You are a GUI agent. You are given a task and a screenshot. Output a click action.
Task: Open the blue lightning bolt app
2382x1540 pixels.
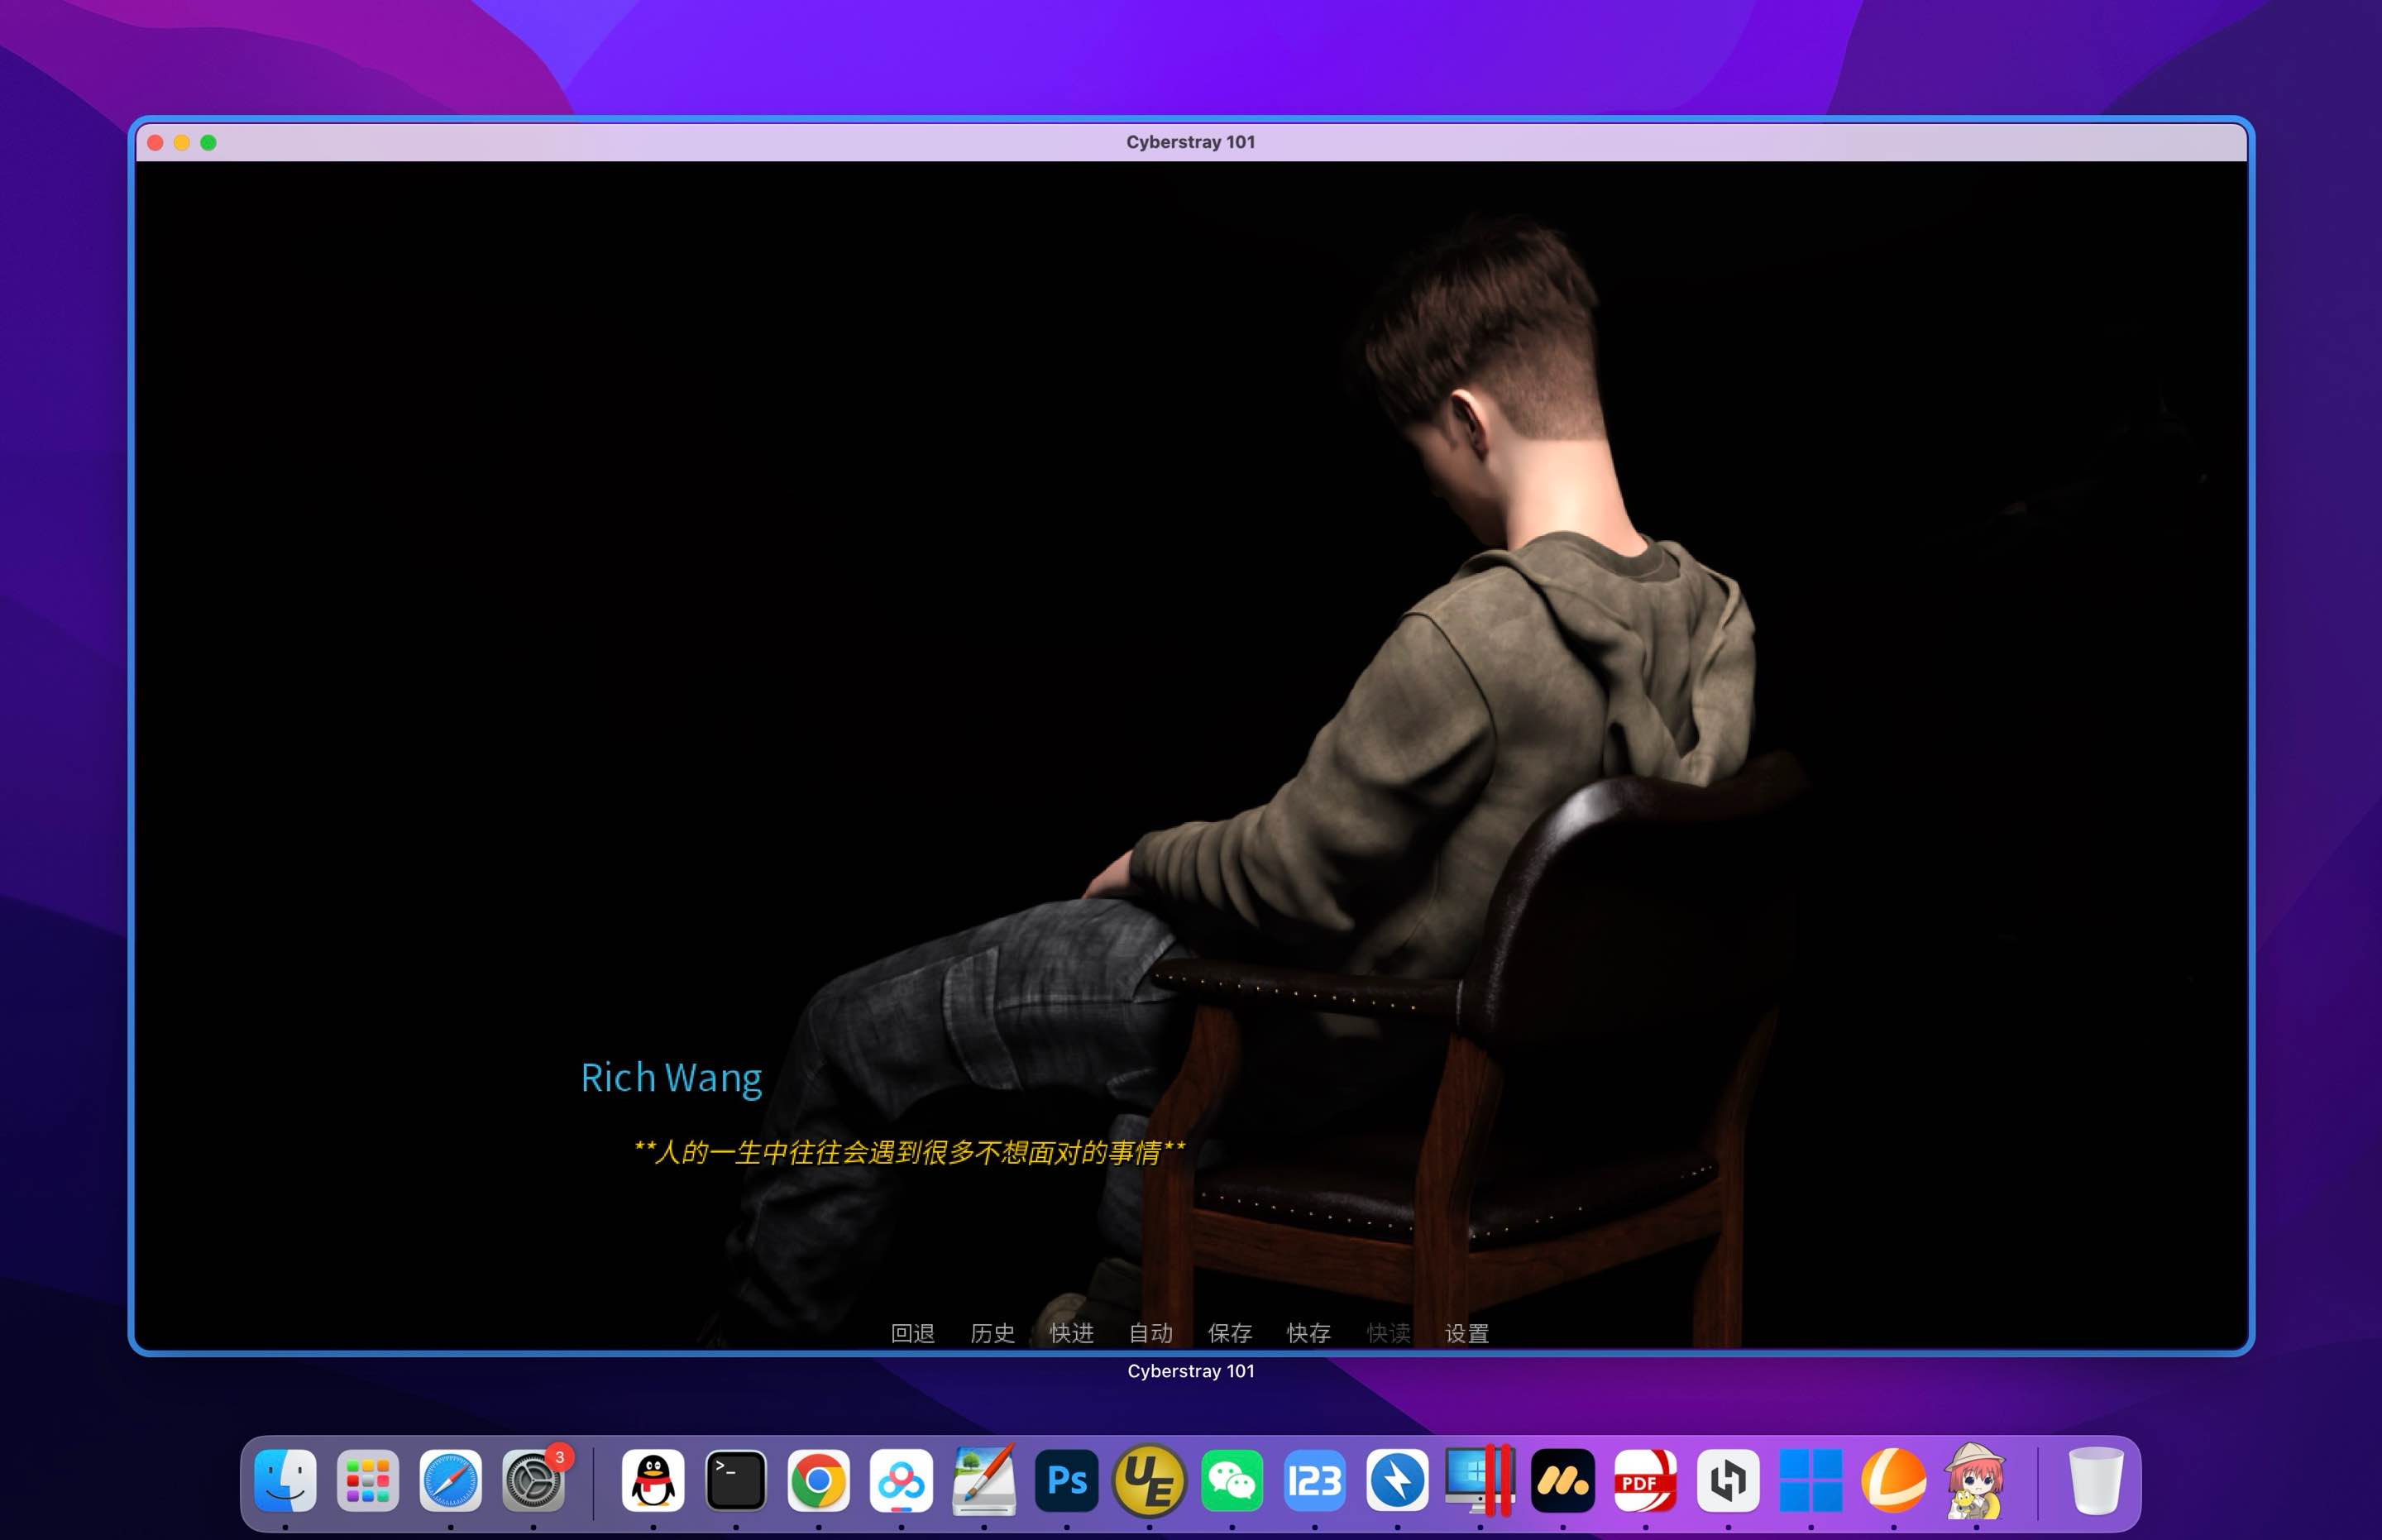(1398, 1480)
